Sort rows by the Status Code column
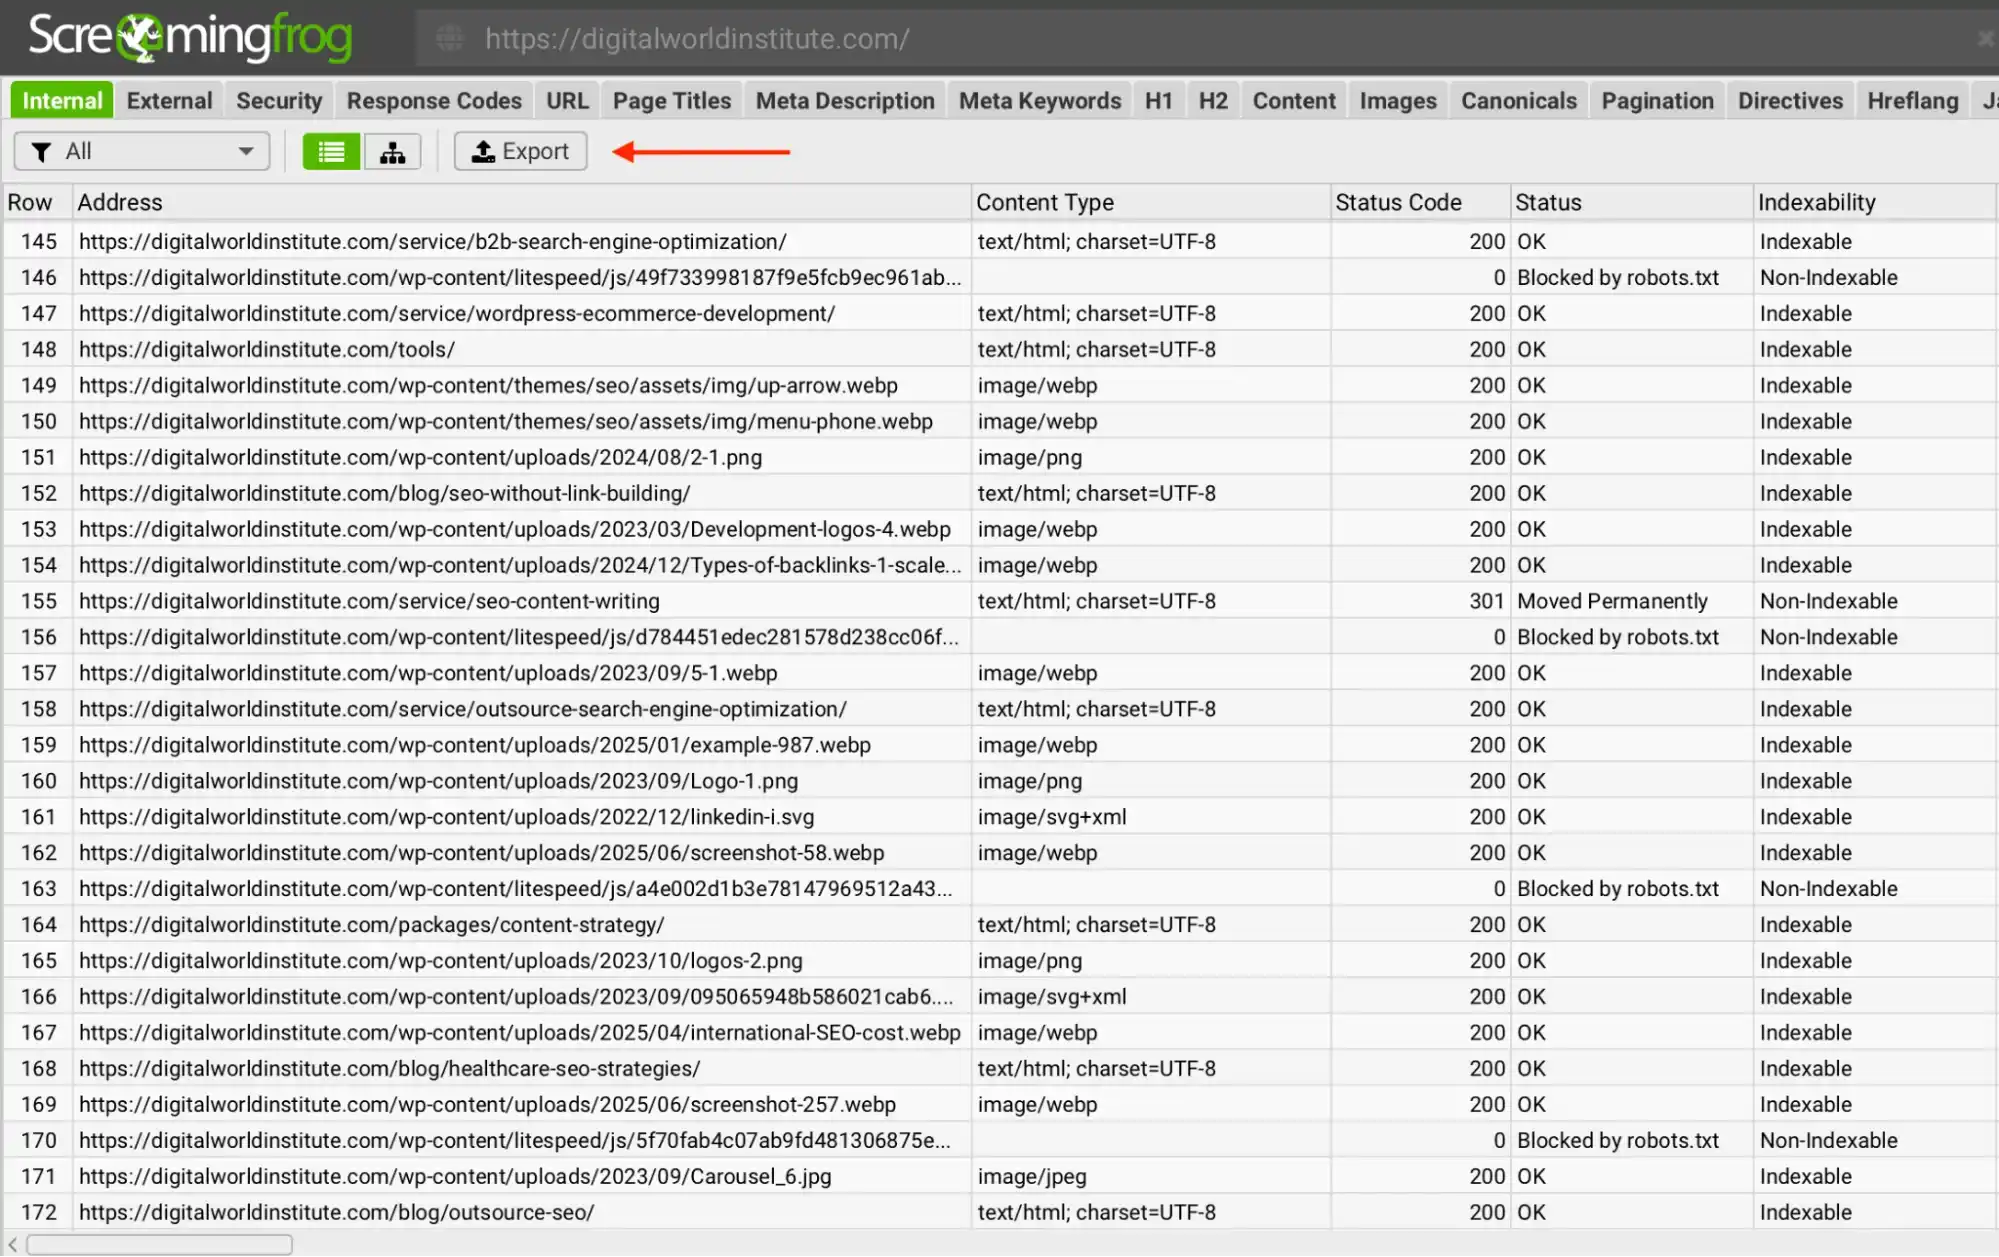The width and height of the screenshot is (1999, 1257). point(1398,202)
